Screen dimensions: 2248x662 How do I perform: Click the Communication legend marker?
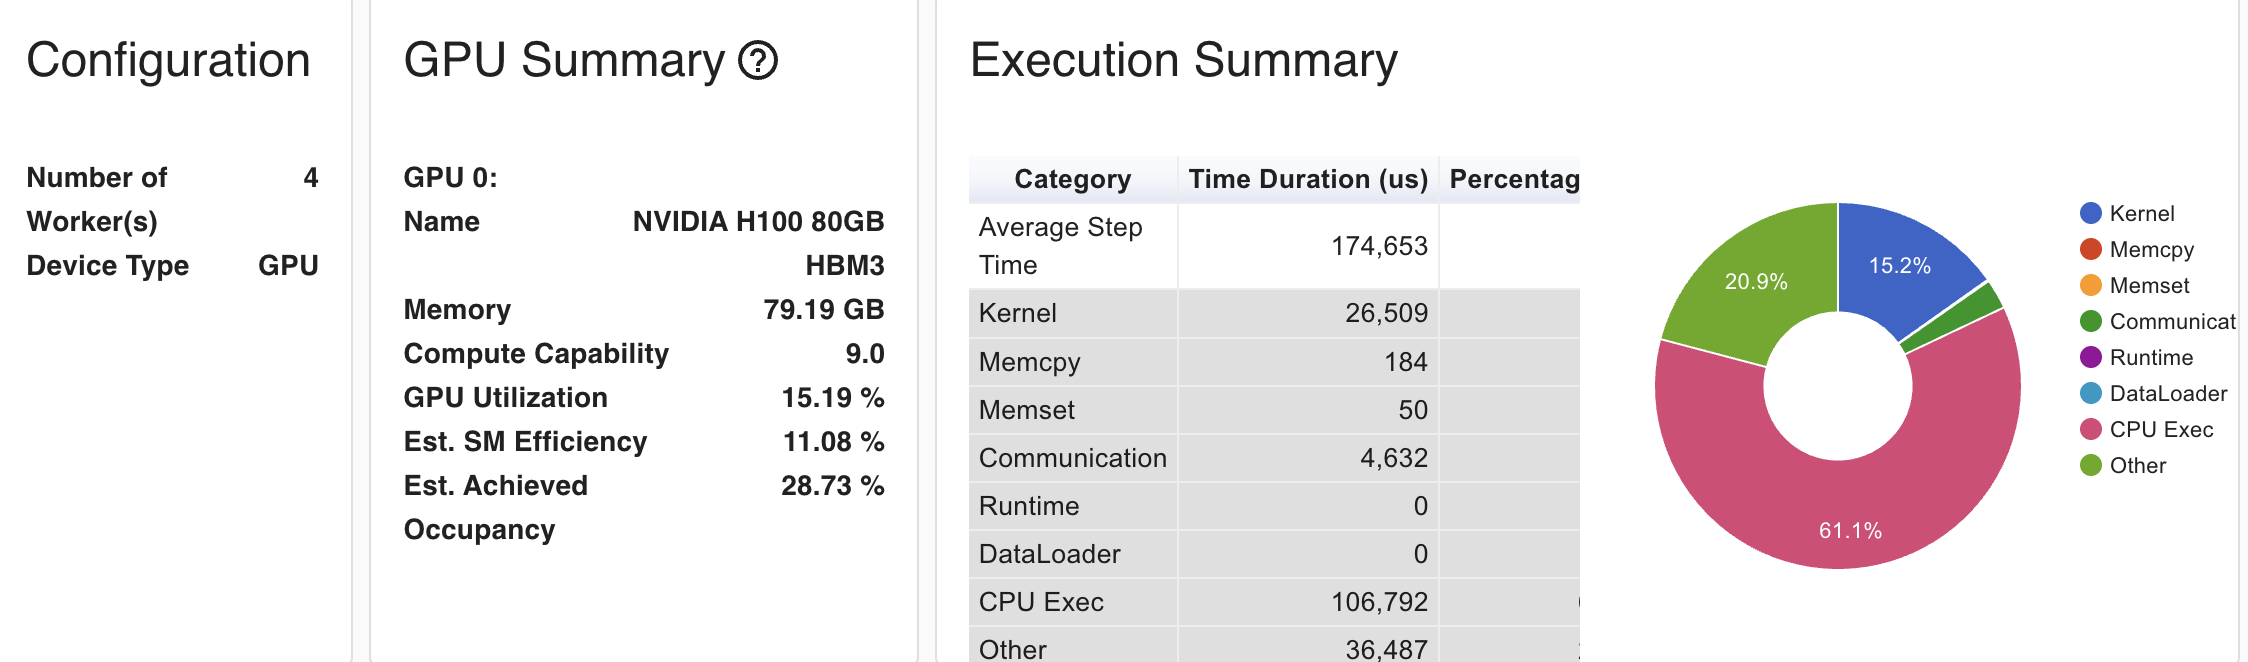[x=2090, y=321]
